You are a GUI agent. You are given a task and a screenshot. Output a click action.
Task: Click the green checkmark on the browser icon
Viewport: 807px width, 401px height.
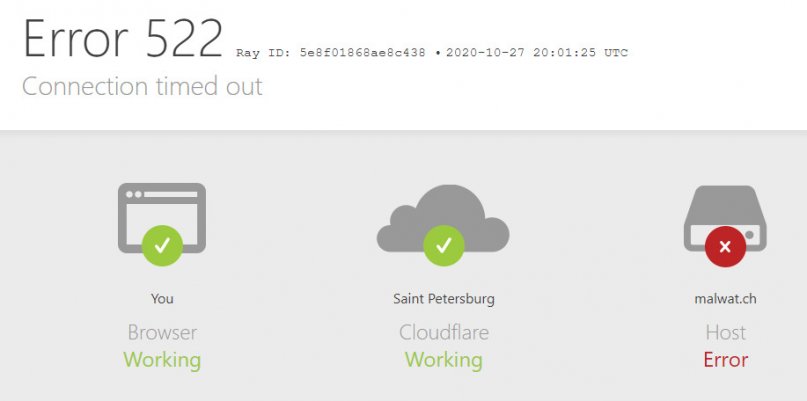(x=162, y=246)
